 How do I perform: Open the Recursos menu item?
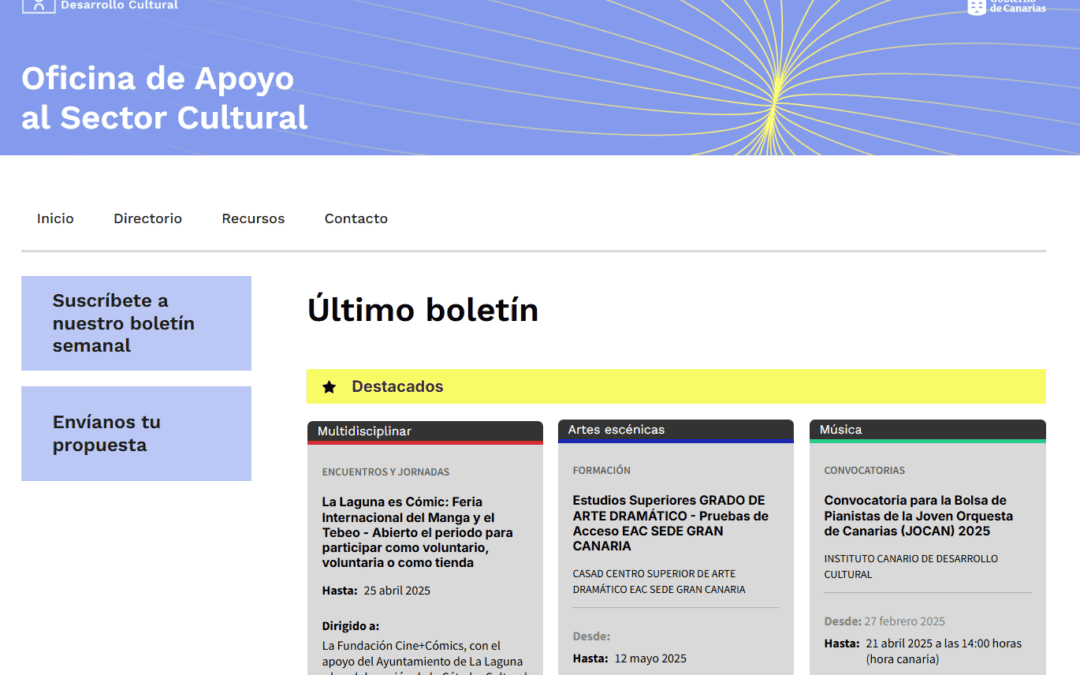pyautogui.click(x=253, y=218)
